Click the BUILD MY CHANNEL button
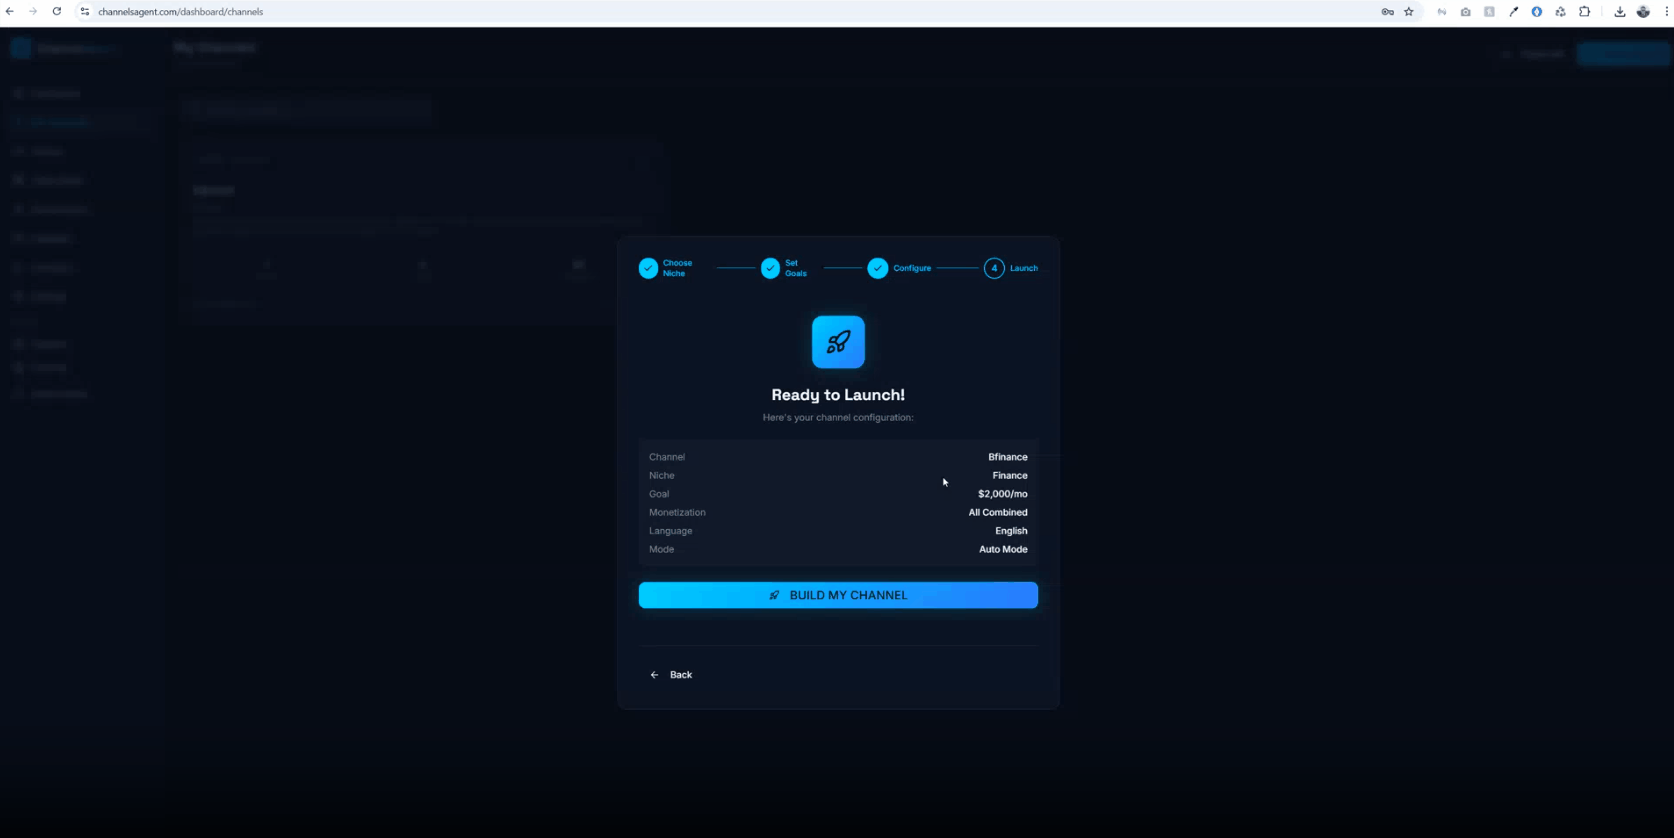The height and width of the screenshot is (838, 1674). pos(838,595)
